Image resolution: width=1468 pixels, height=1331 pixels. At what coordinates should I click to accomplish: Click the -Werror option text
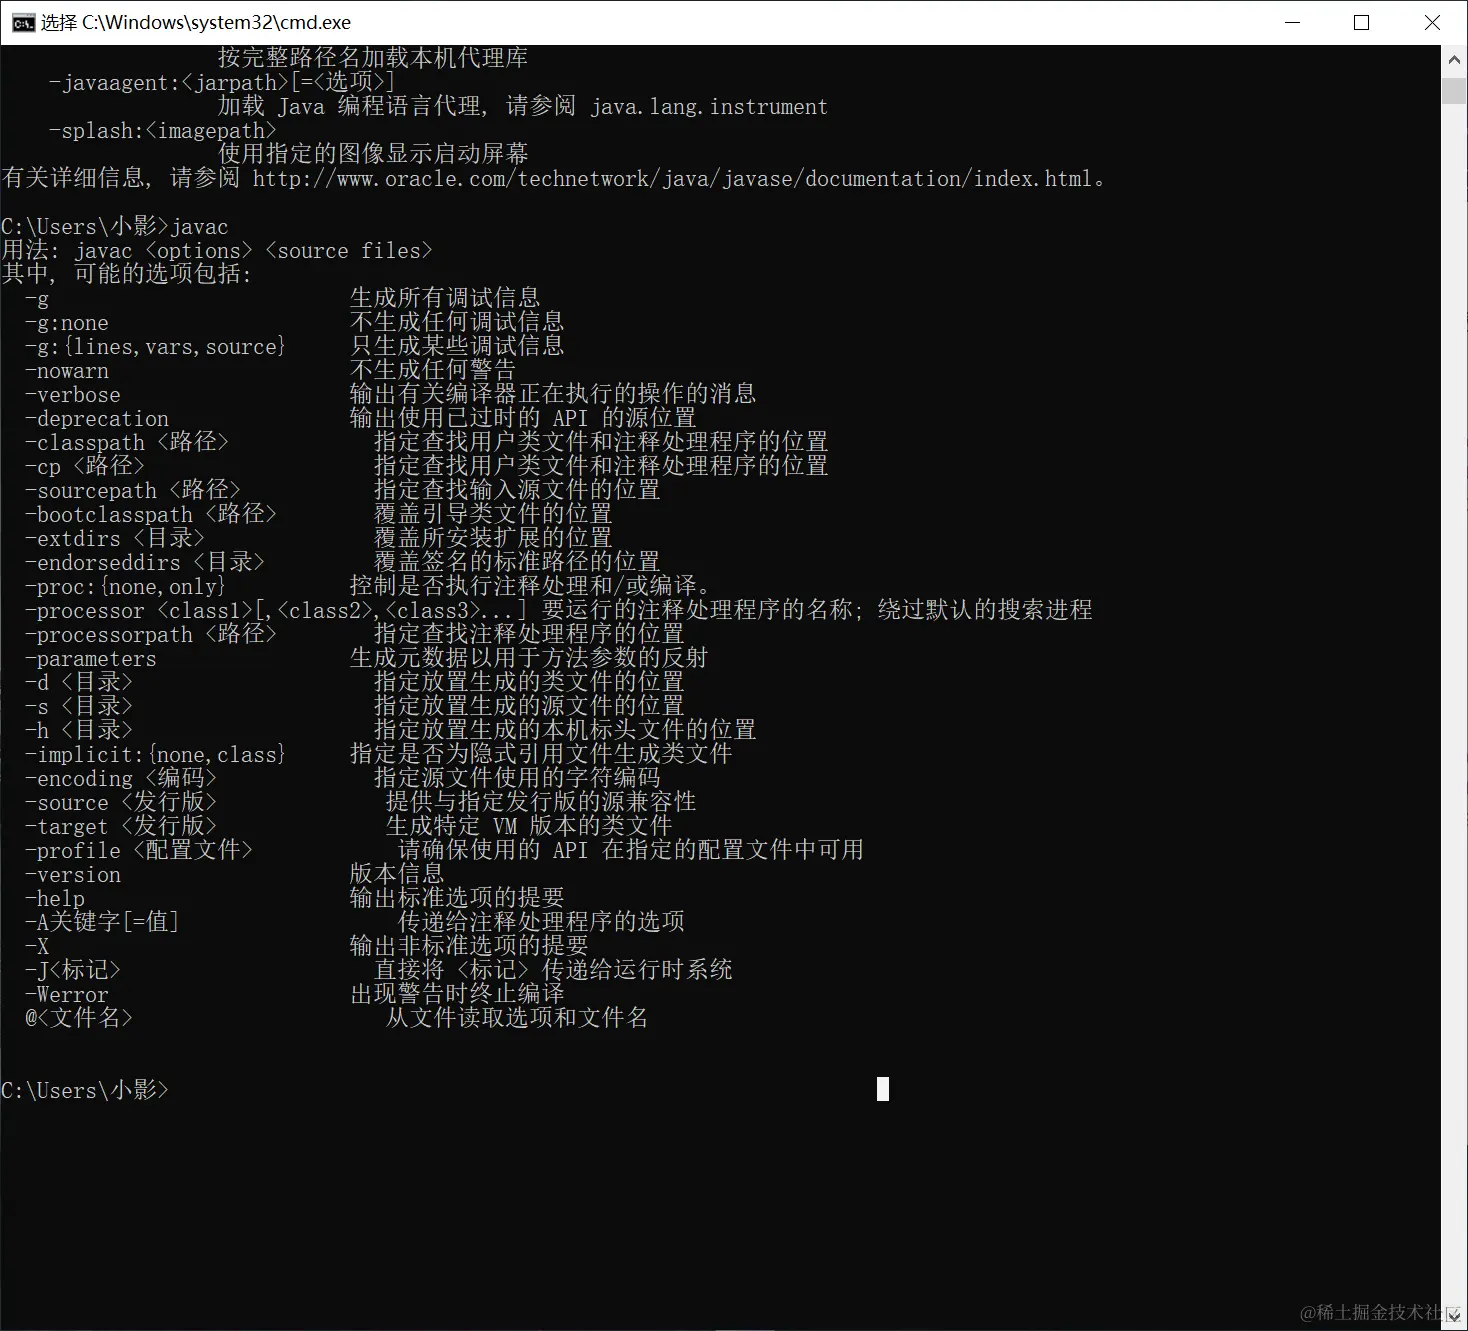coord(66,994)
